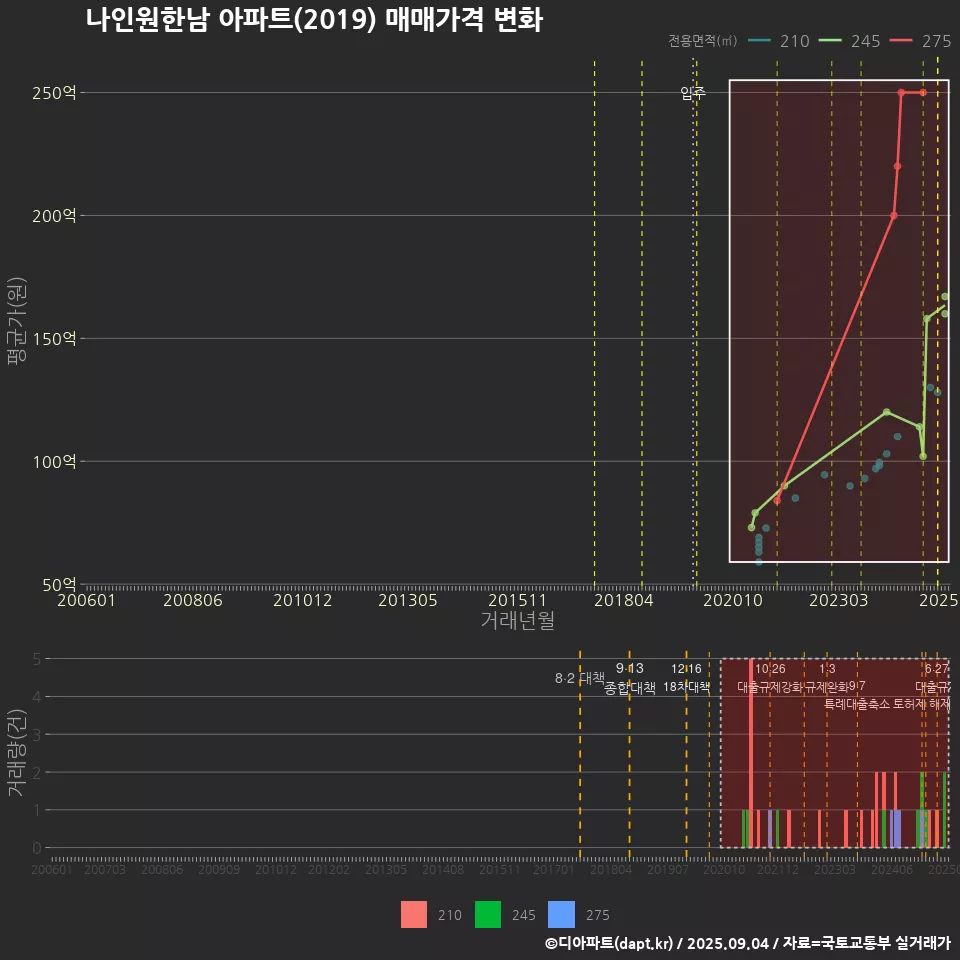Click the chart title 나인원한남 아파트(2019) 매매가격 변화
Viewport: 960px width, 960px height.
(314, 20)
